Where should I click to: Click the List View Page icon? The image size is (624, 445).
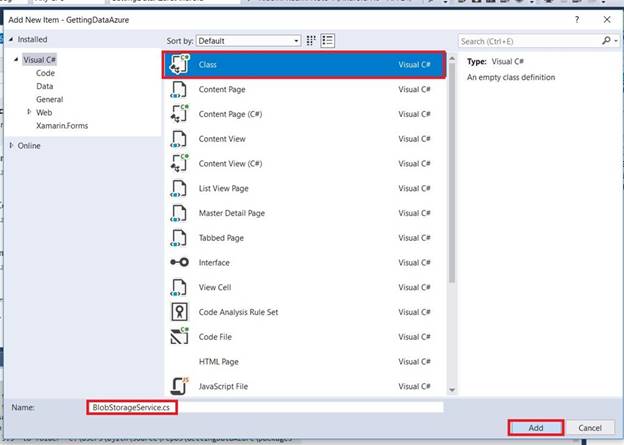pos(178,188)
